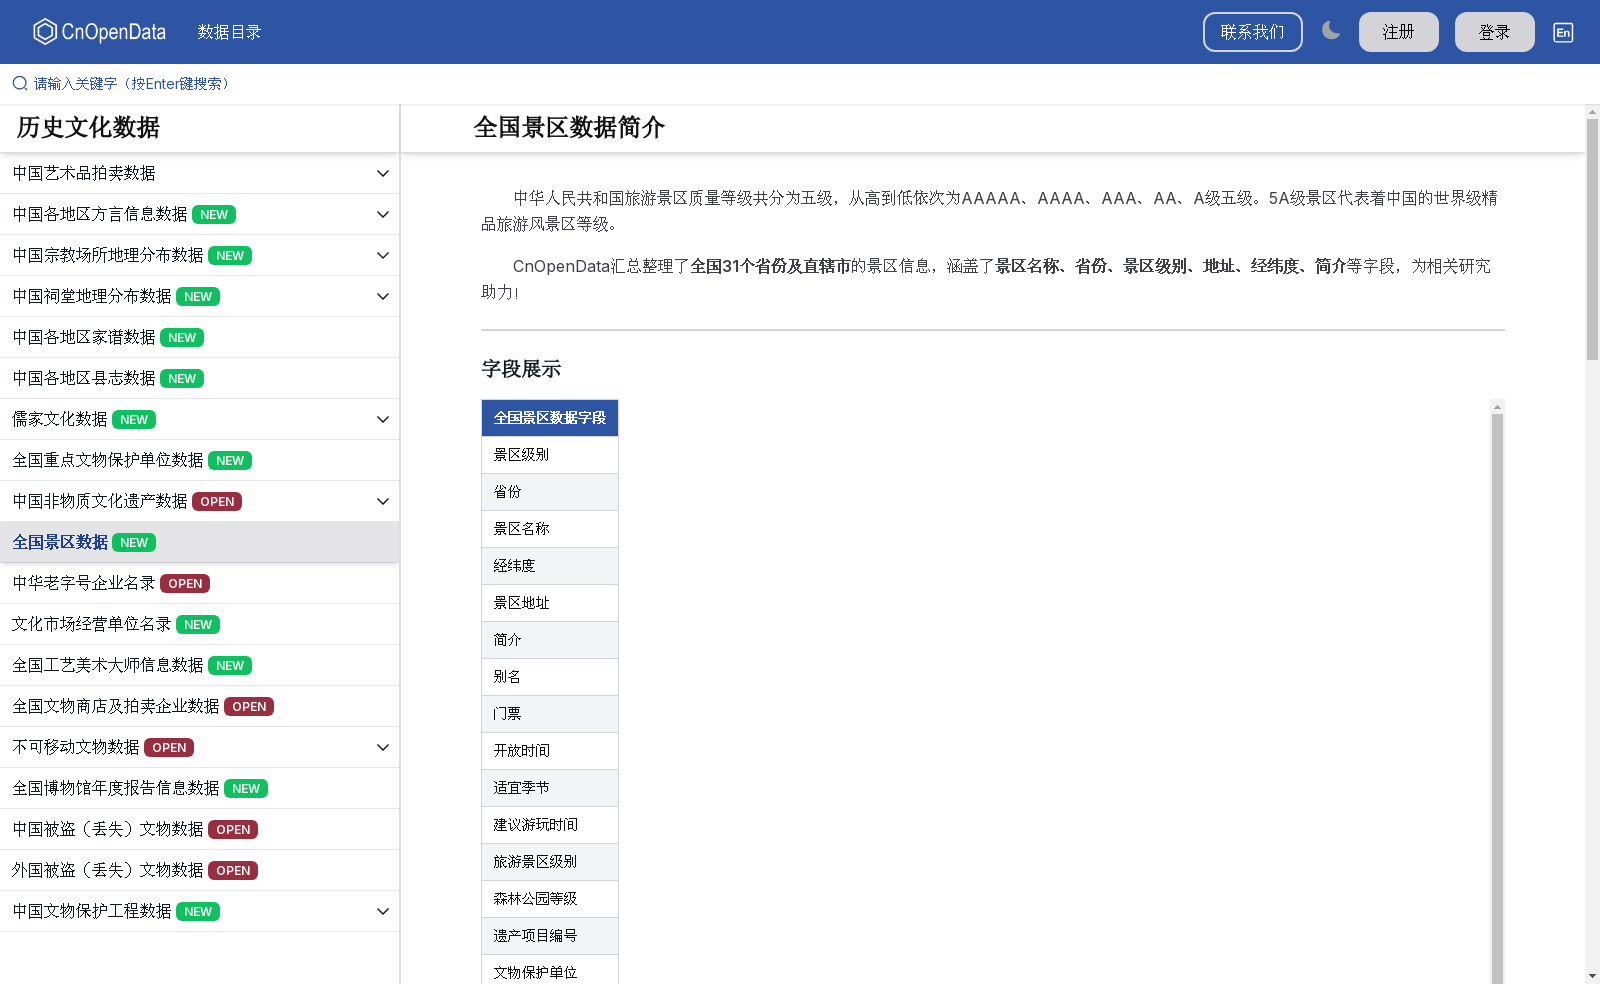Viewport: 1600px width, 1000px height.
Task: Expand 儒家文化数据 chevron
Action: click(x=383, y=419)
